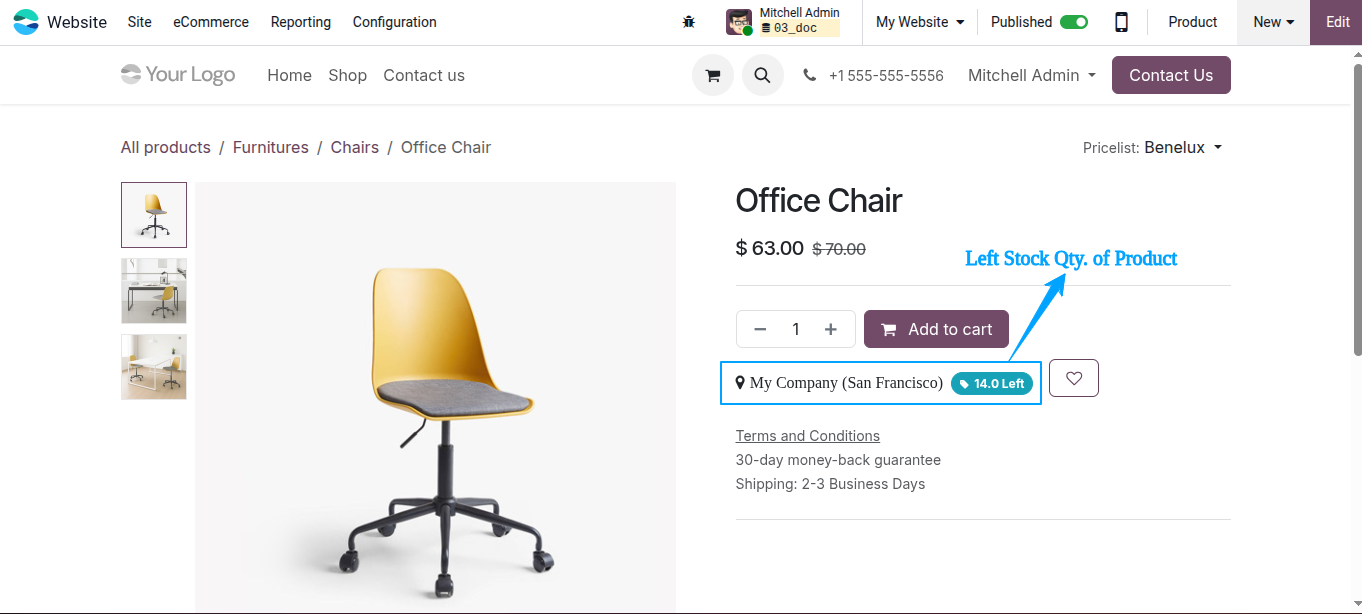Open the Mitchell Admin account dropdown
The height and width of the screenshot is (614, 1362).
pos(1032,75)
